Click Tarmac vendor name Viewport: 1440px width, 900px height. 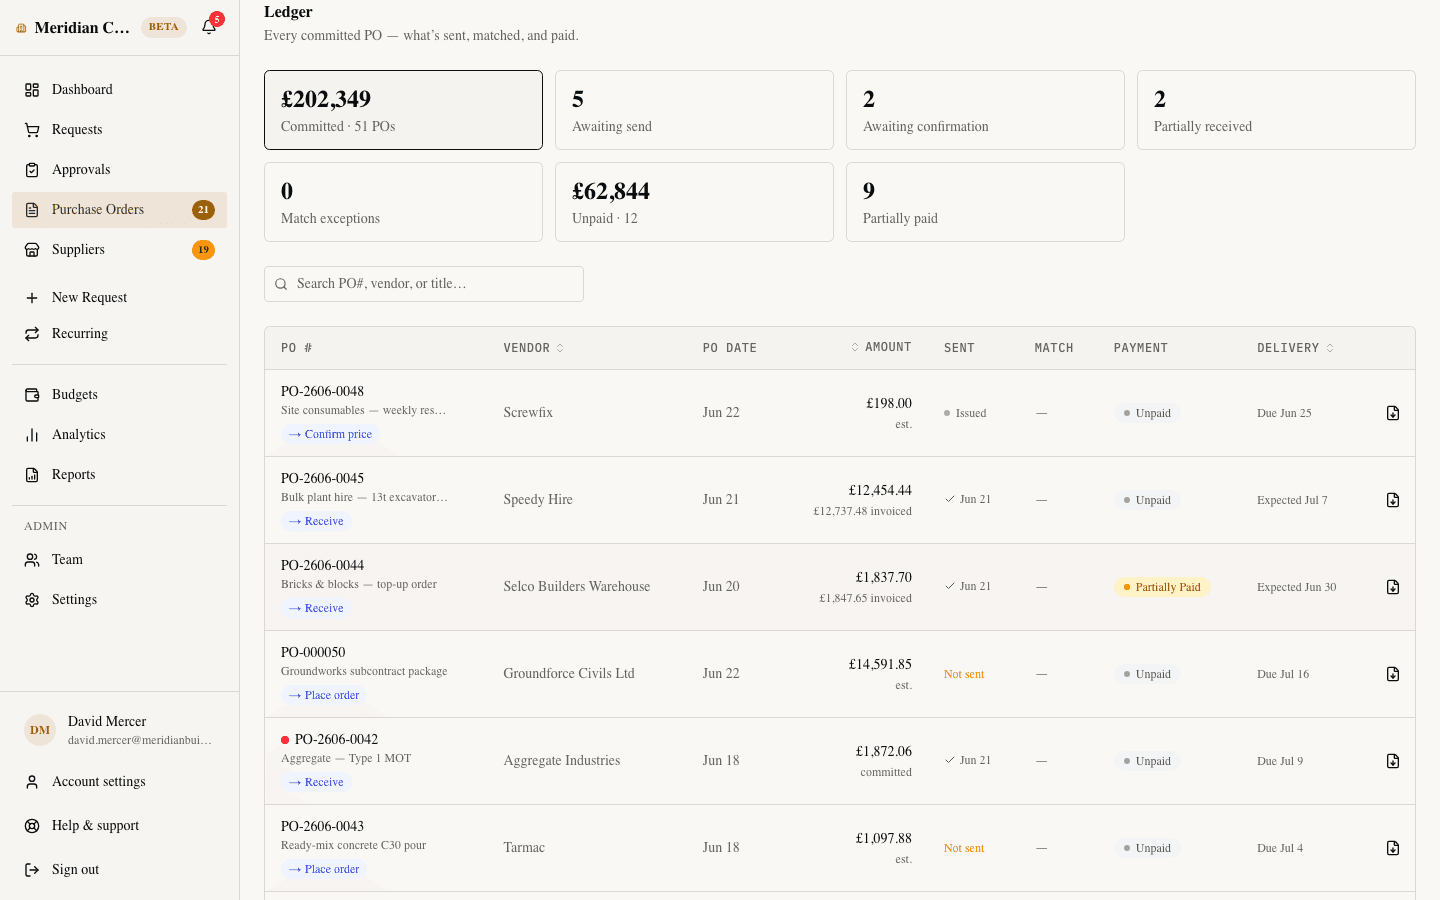click(x=524, y=848)
